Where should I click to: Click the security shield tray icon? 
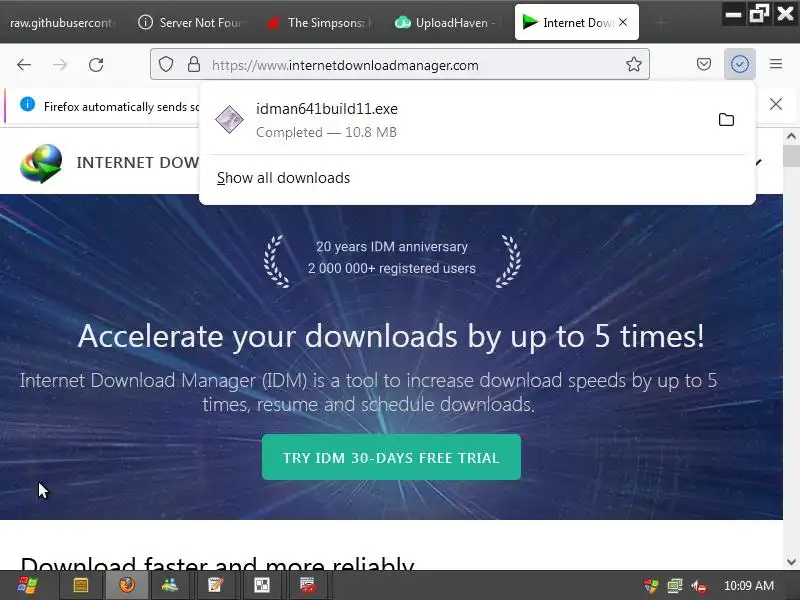(651, 586)
